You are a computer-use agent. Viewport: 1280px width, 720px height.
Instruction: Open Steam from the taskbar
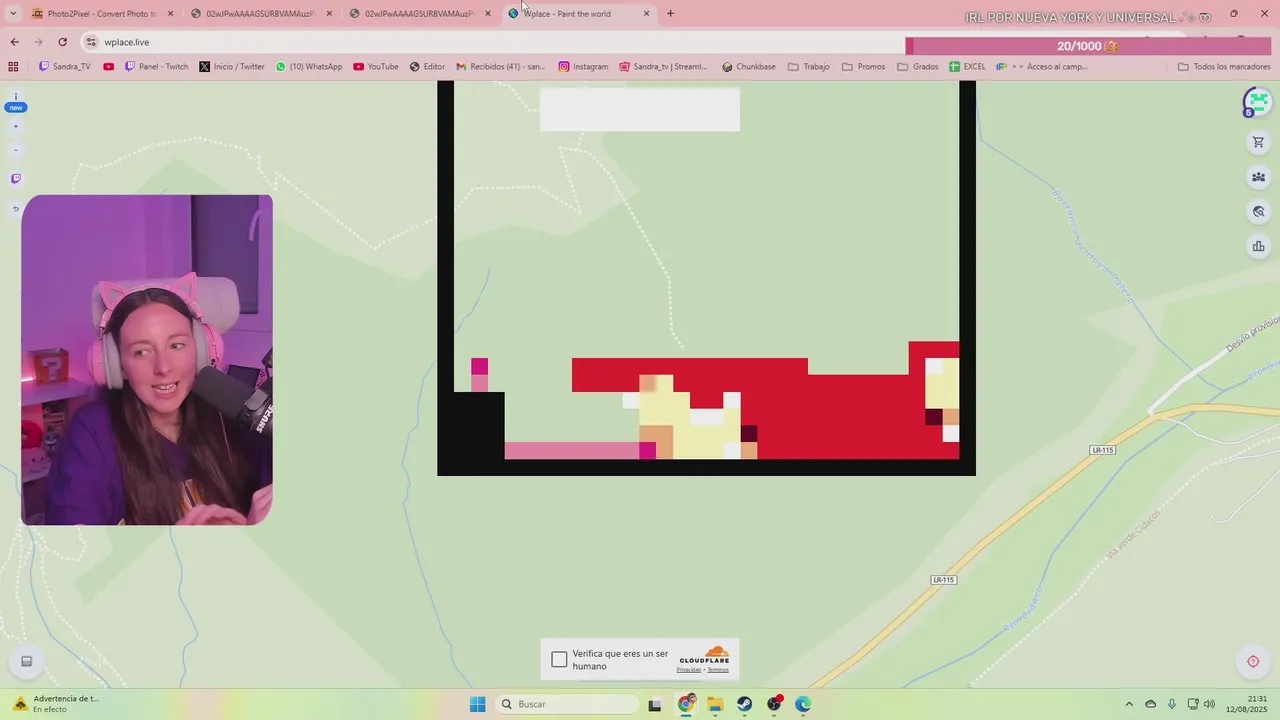[744, 704]
